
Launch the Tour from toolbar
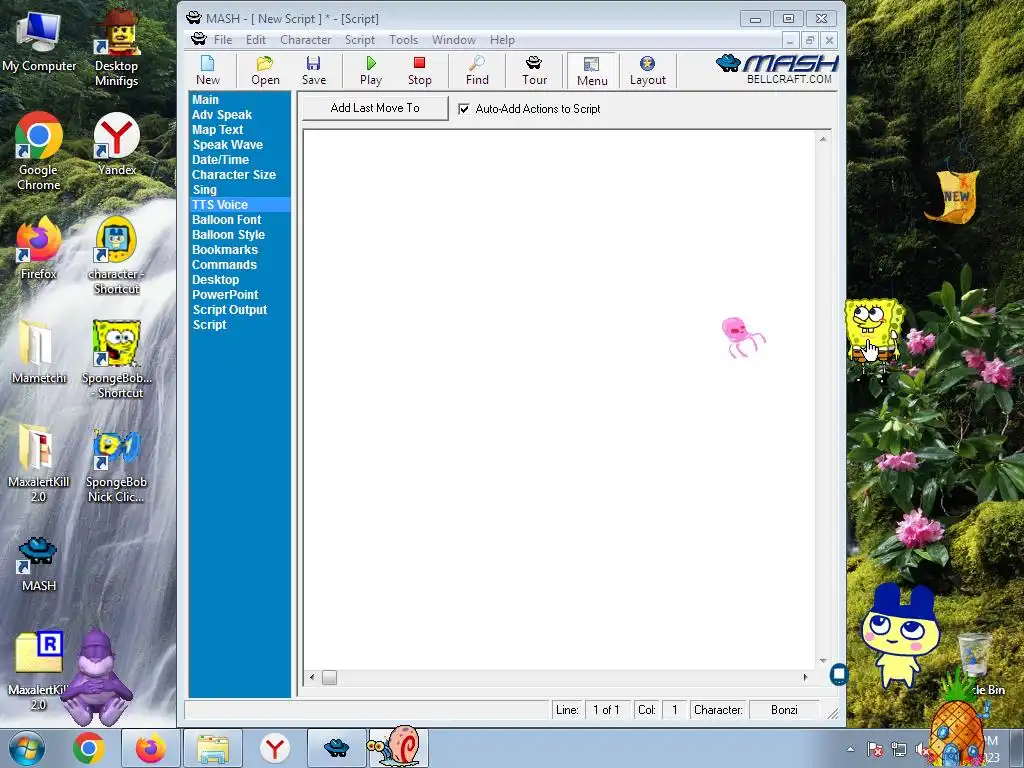[534, 71]
